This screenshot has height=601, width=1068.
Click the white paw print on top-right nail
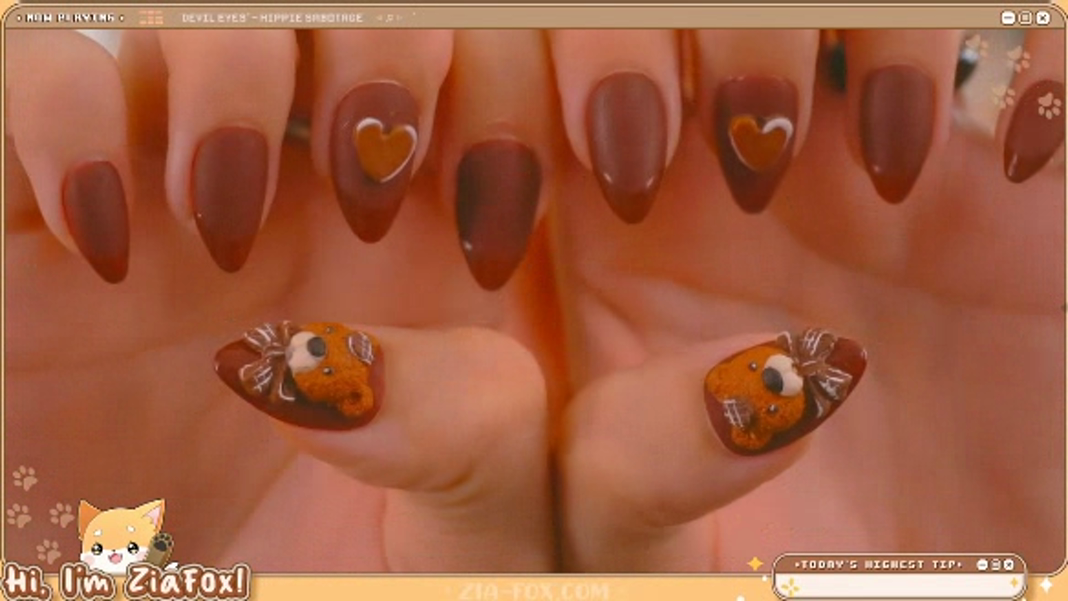click(x=1048, y=106)
